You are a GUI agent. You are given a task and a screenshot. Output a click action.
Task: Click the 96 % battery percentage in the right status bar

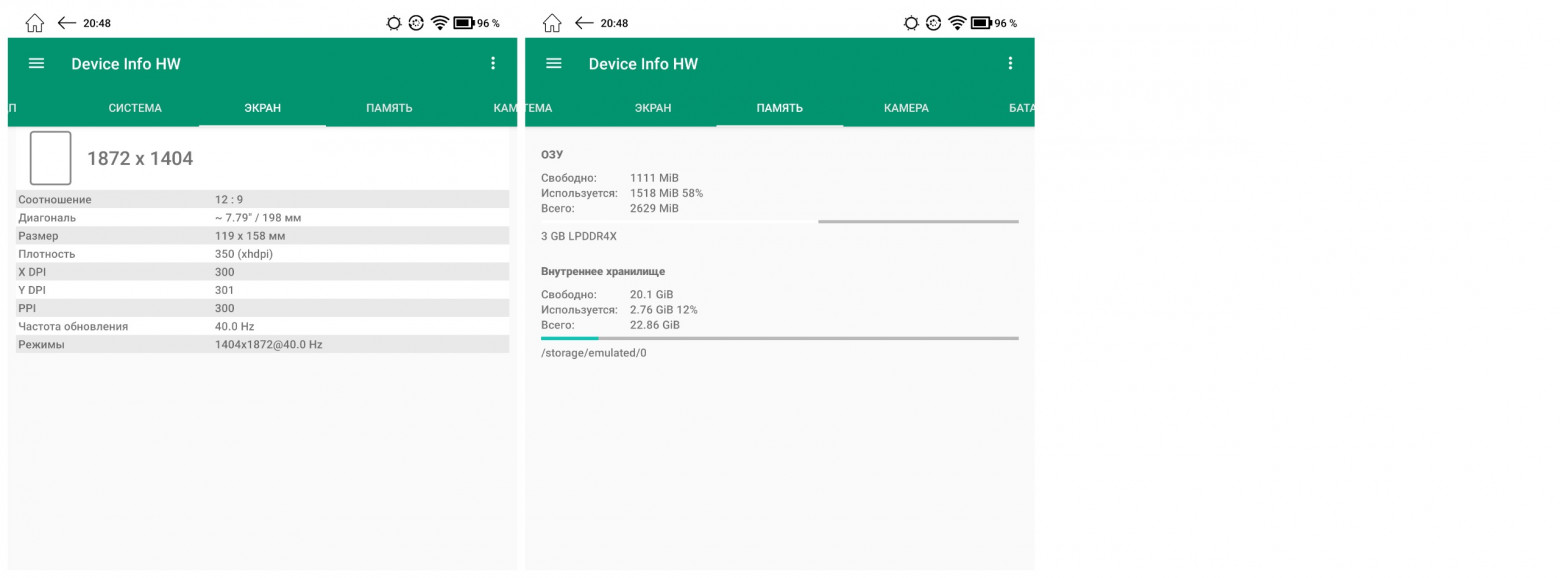tap(1005, 23)
